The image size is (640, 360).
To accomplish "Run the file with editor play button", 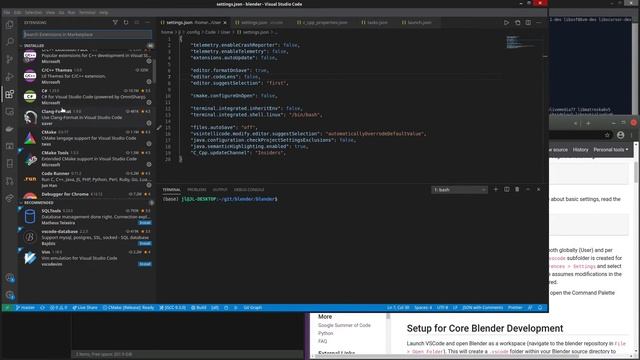I will 506,22.
